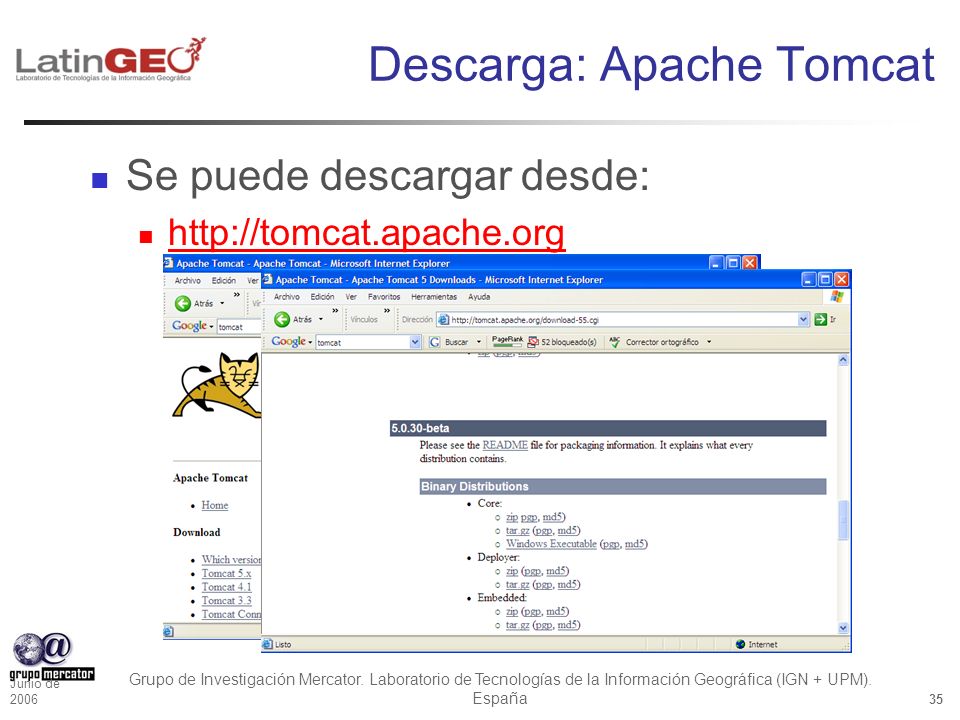960x720 pixels.
Task: Click the Buscar search icon on the Google toolbar
Action: click(434, 342)
